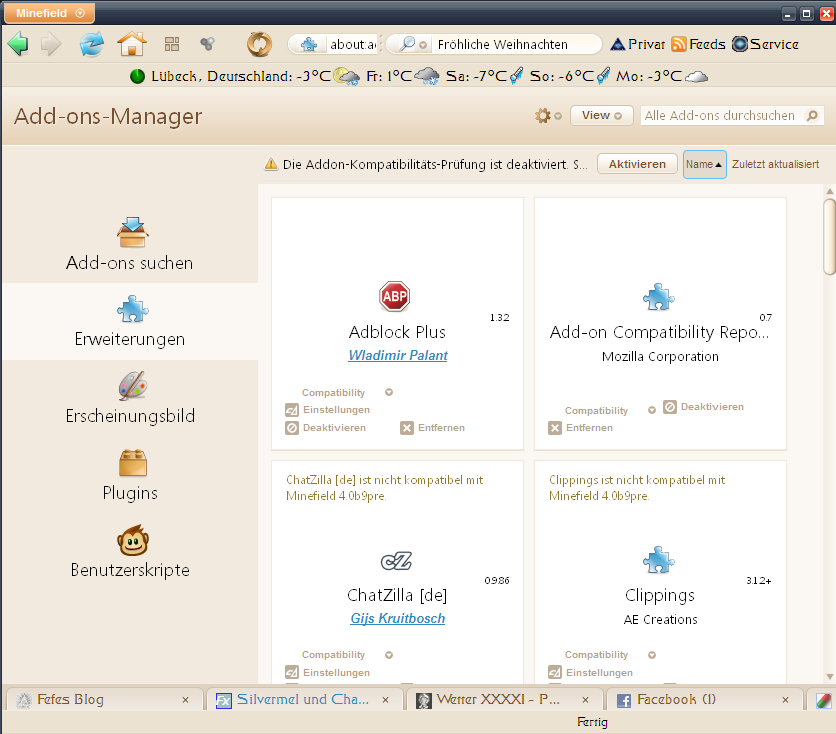Select the Erscheinungsbild category

tap(130, 398)
